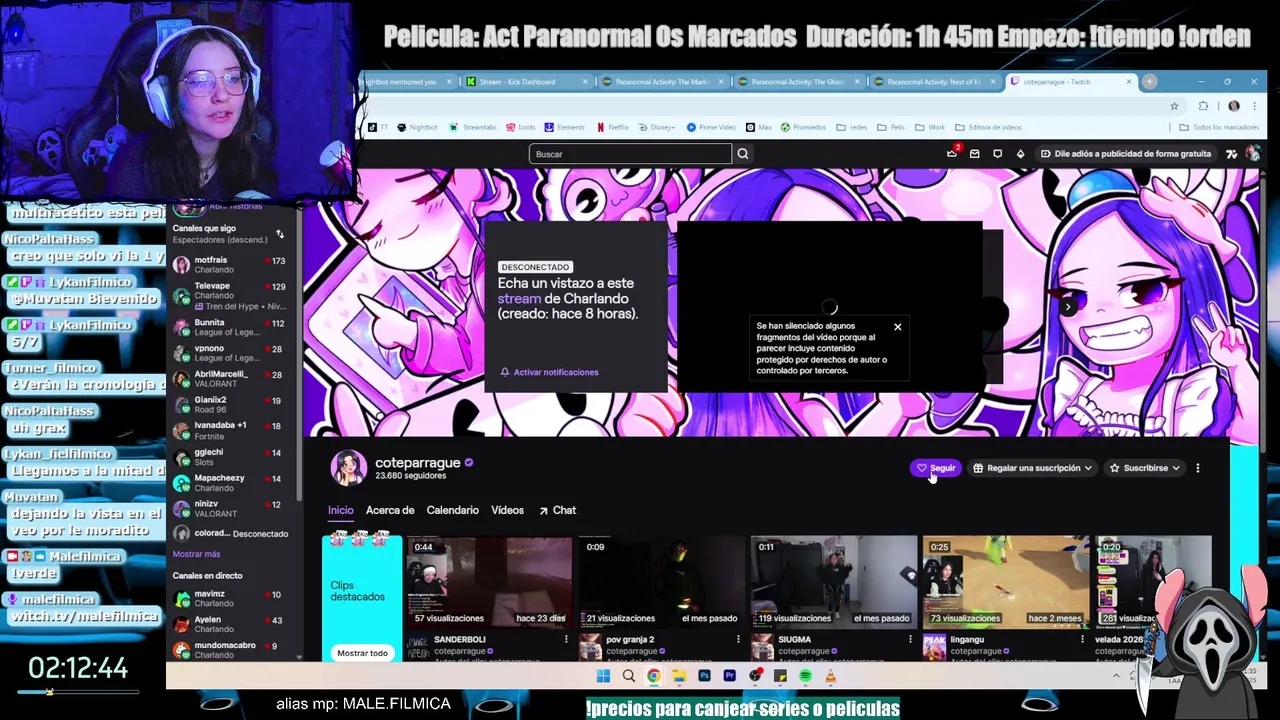1280x720 pixels.
Task: Open the coteparrague channel name link
Action: (418, 463)
